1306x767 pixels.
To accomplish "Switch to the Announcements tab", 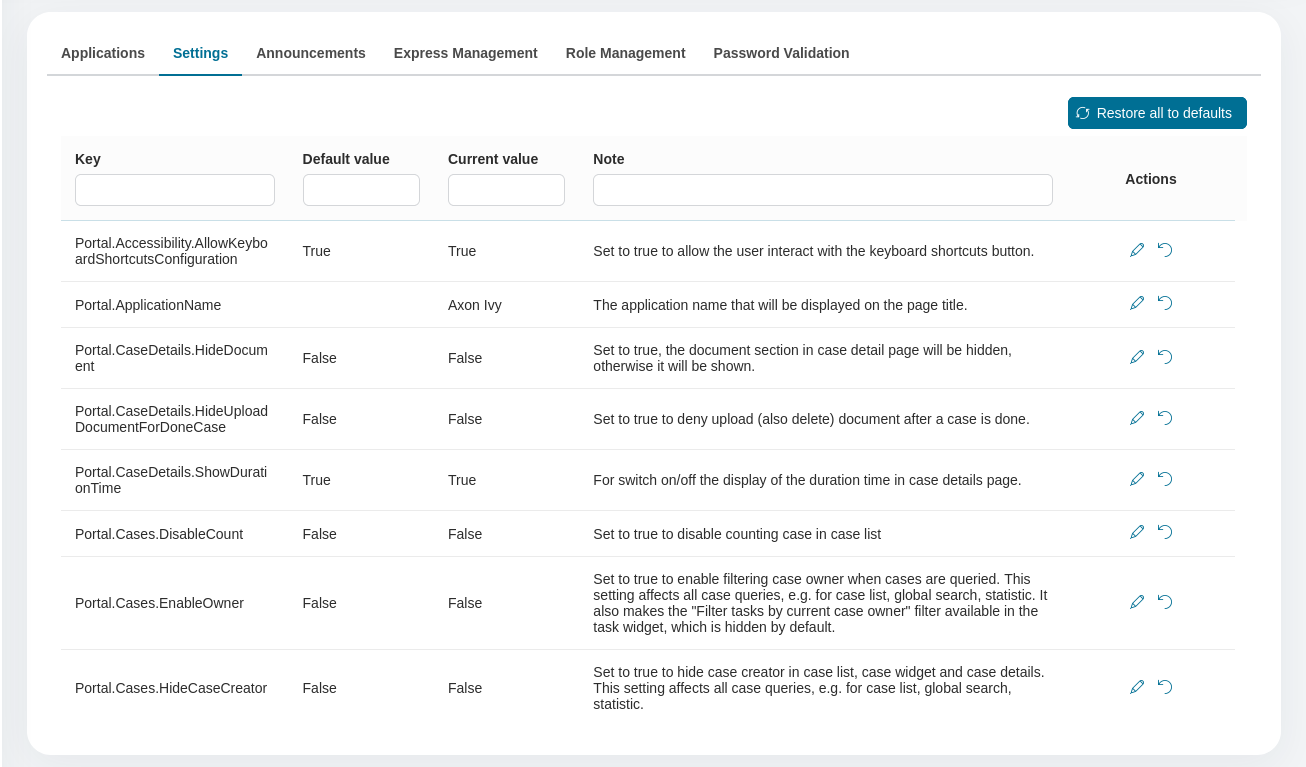I will coord(310,53).
